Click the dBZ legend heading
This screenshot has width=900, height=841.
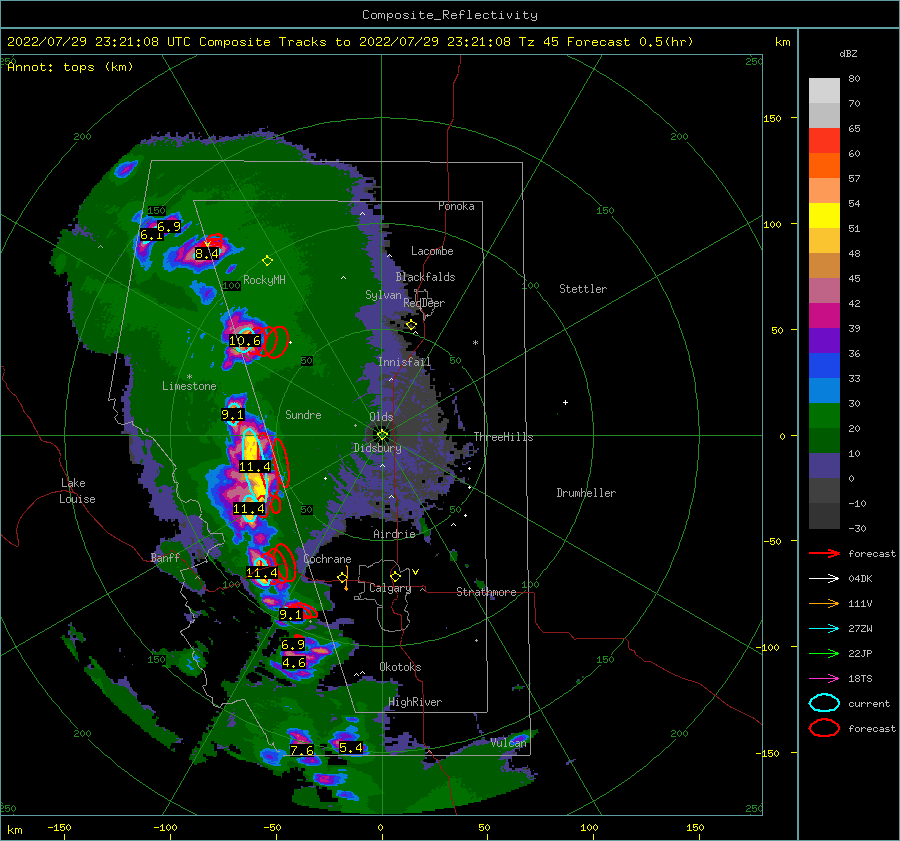pos(848,53)
